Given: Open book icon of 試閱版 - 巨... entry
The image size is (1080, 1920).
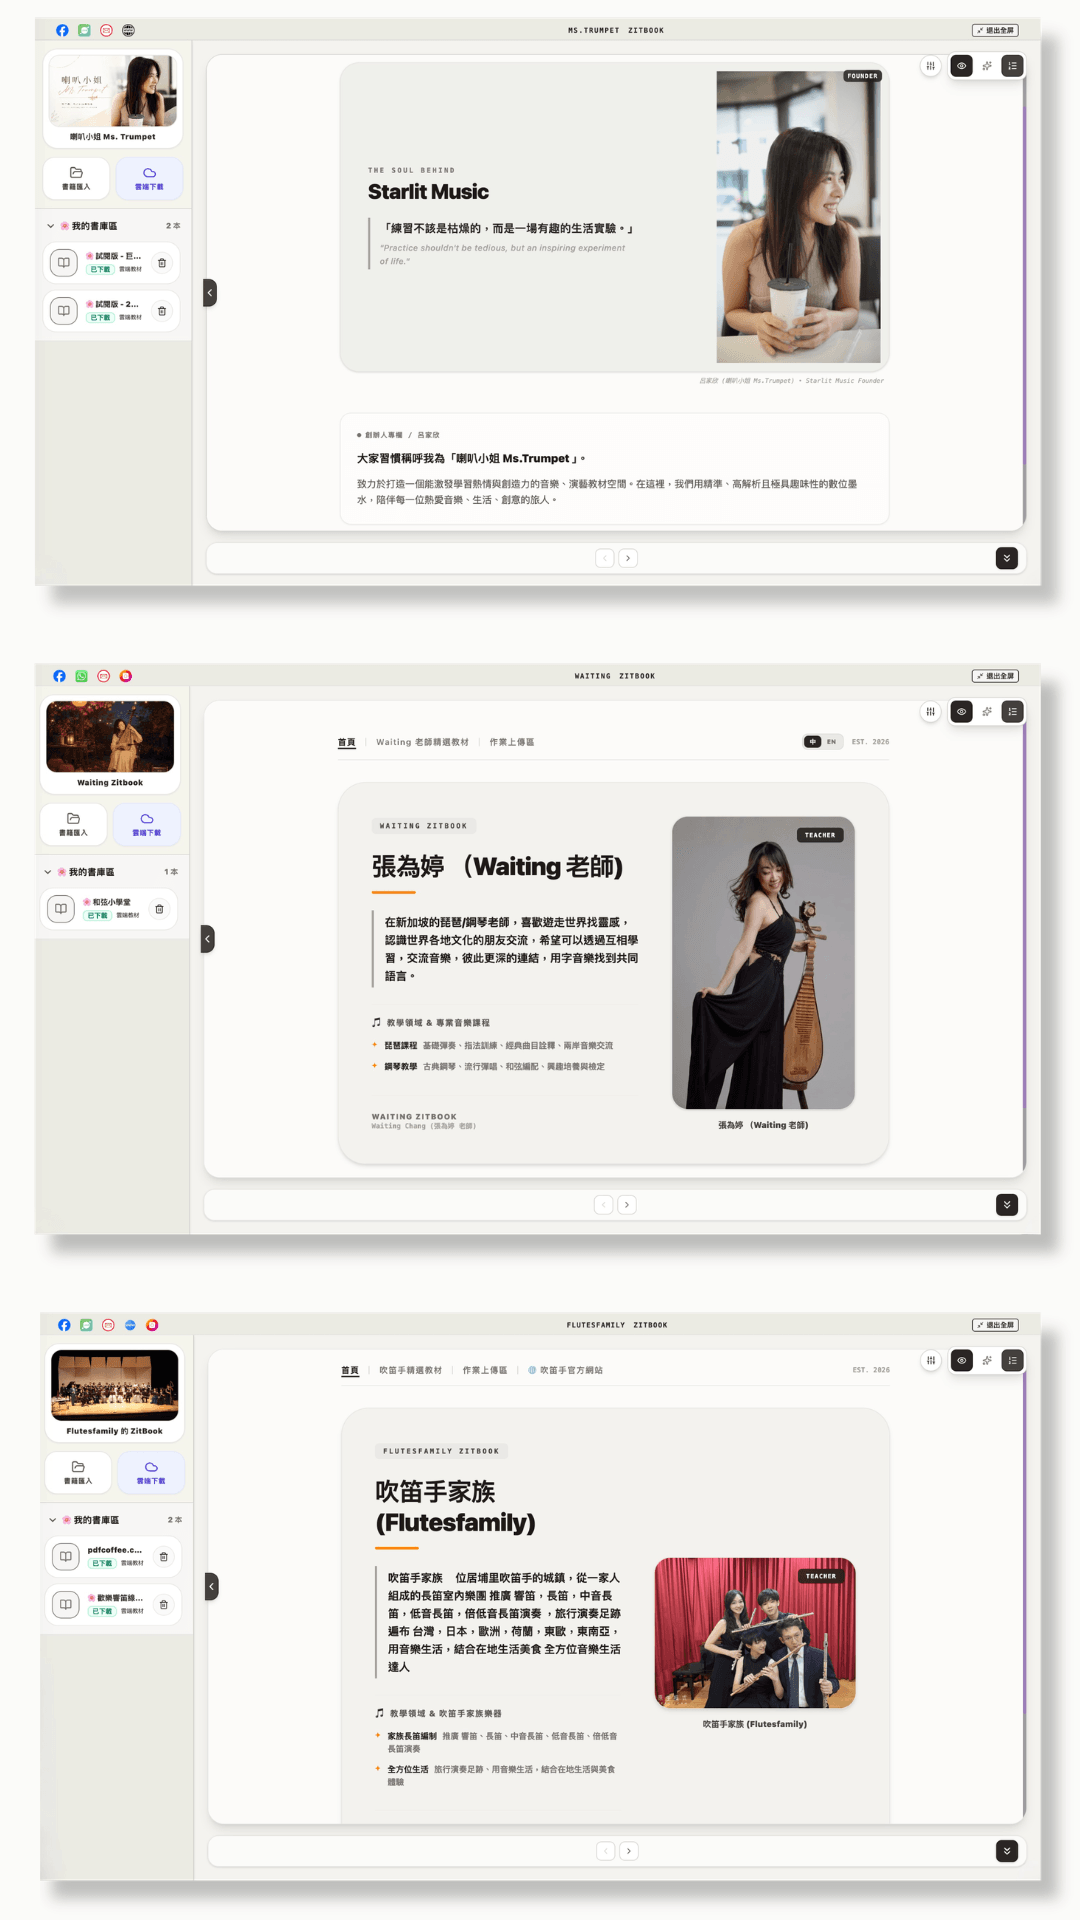Looking at the screenshot, I should coord(64,263).
